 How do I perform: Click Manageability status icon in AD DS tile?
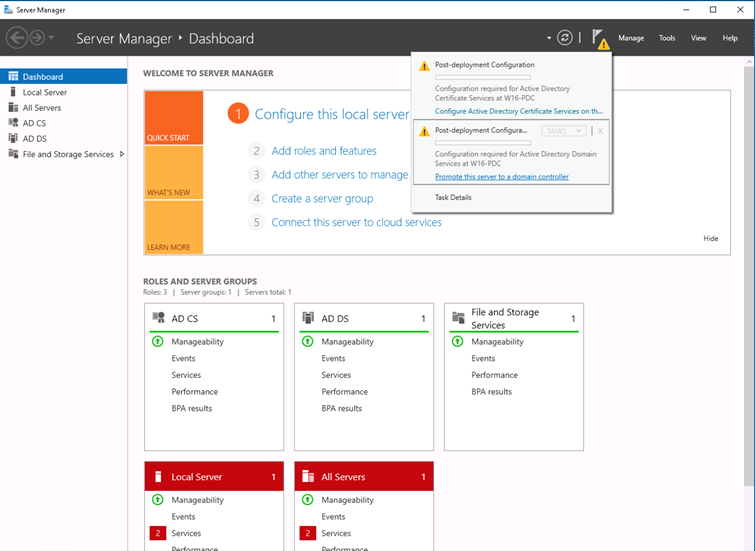308,341
